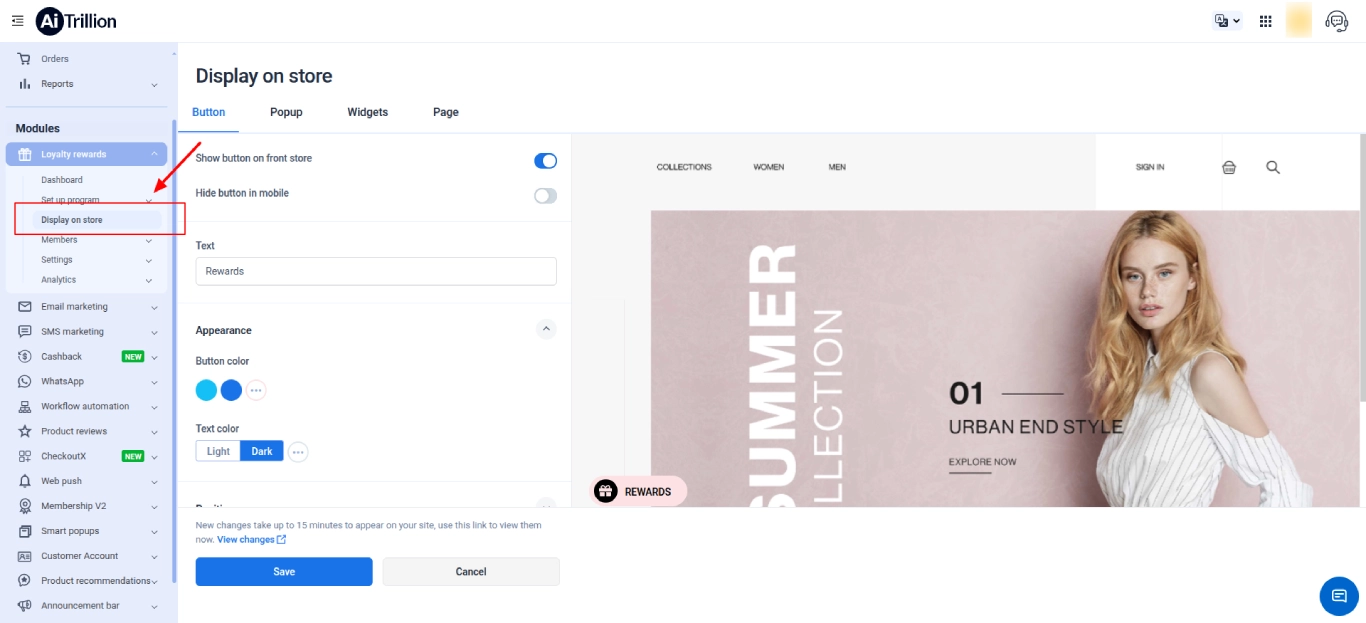Click the Smart popups icon
Image resolution: width=1366 pixels, height=623 pixels.
(x=24, y=531)
